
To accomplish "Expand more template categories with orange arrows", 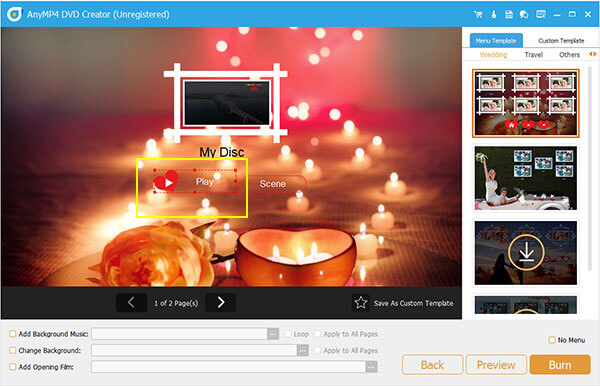I will [592, 54].
